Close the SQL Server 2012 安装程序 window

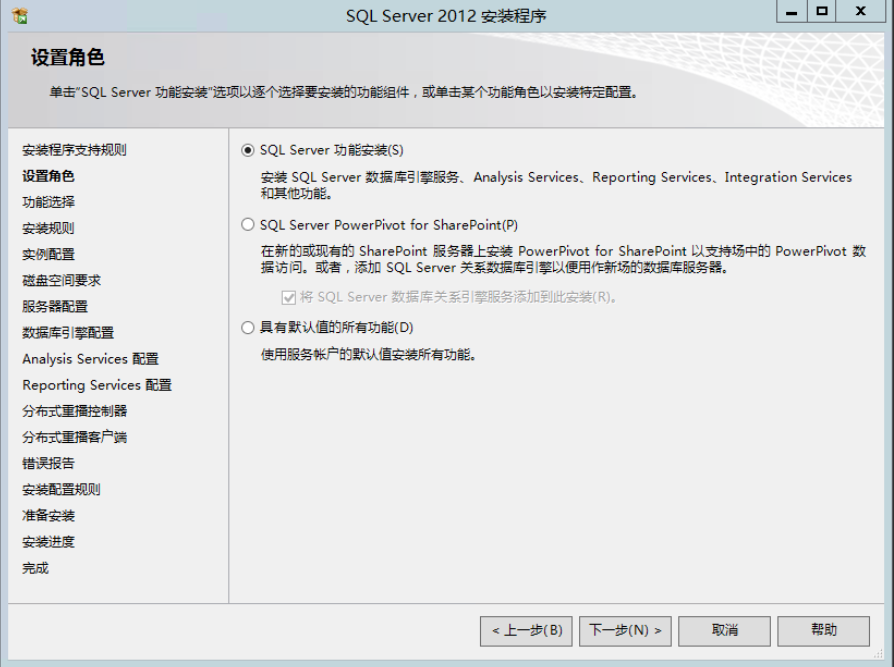861,12
